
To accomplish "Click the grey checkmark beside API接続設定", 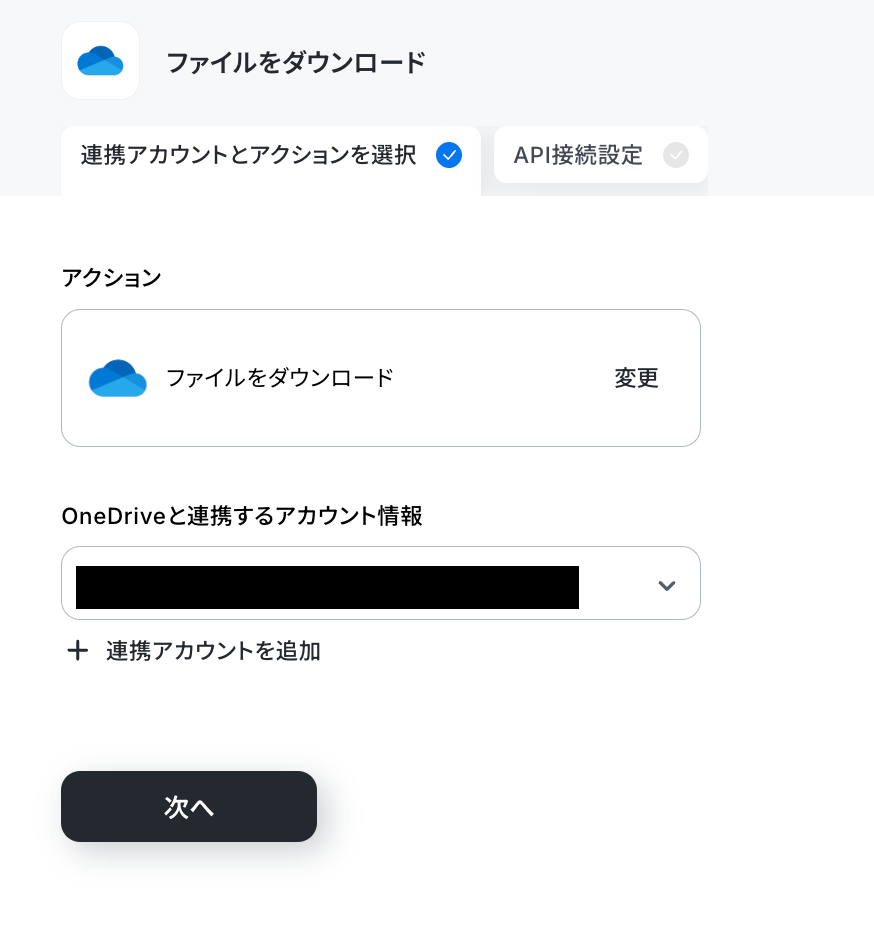I will (676, 155).
